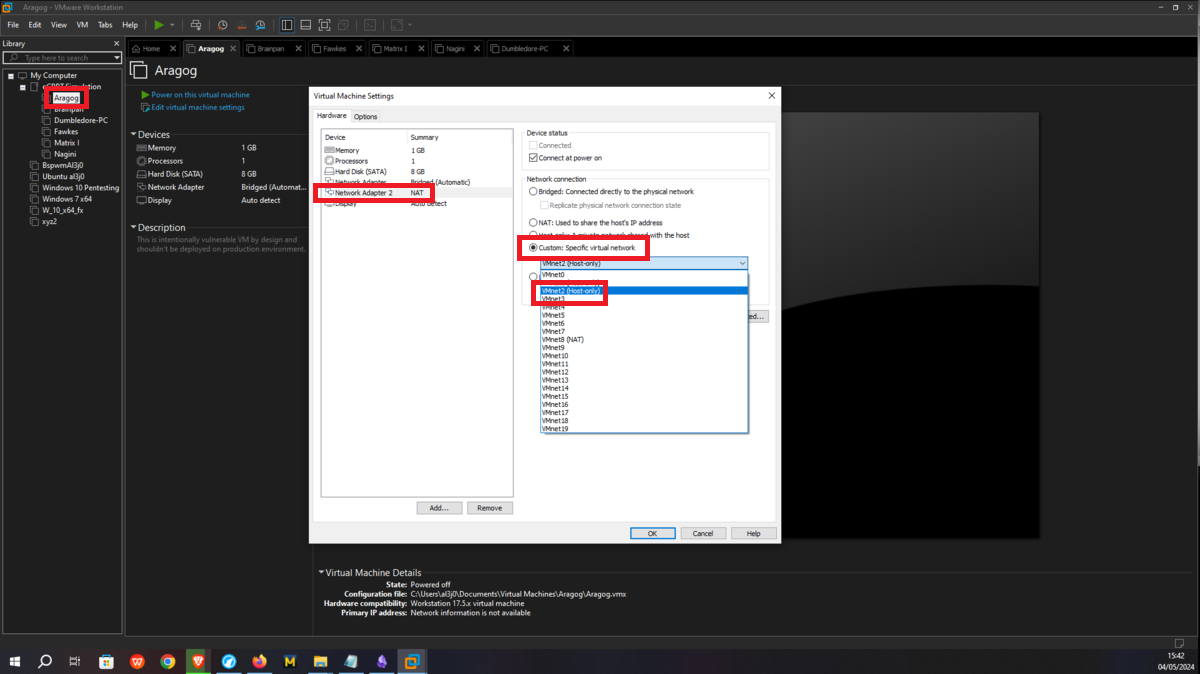Open the Library search dropdown arrow
Image resolution: width=1200 pixels, height=674 pixels.
tap(117, 58)
